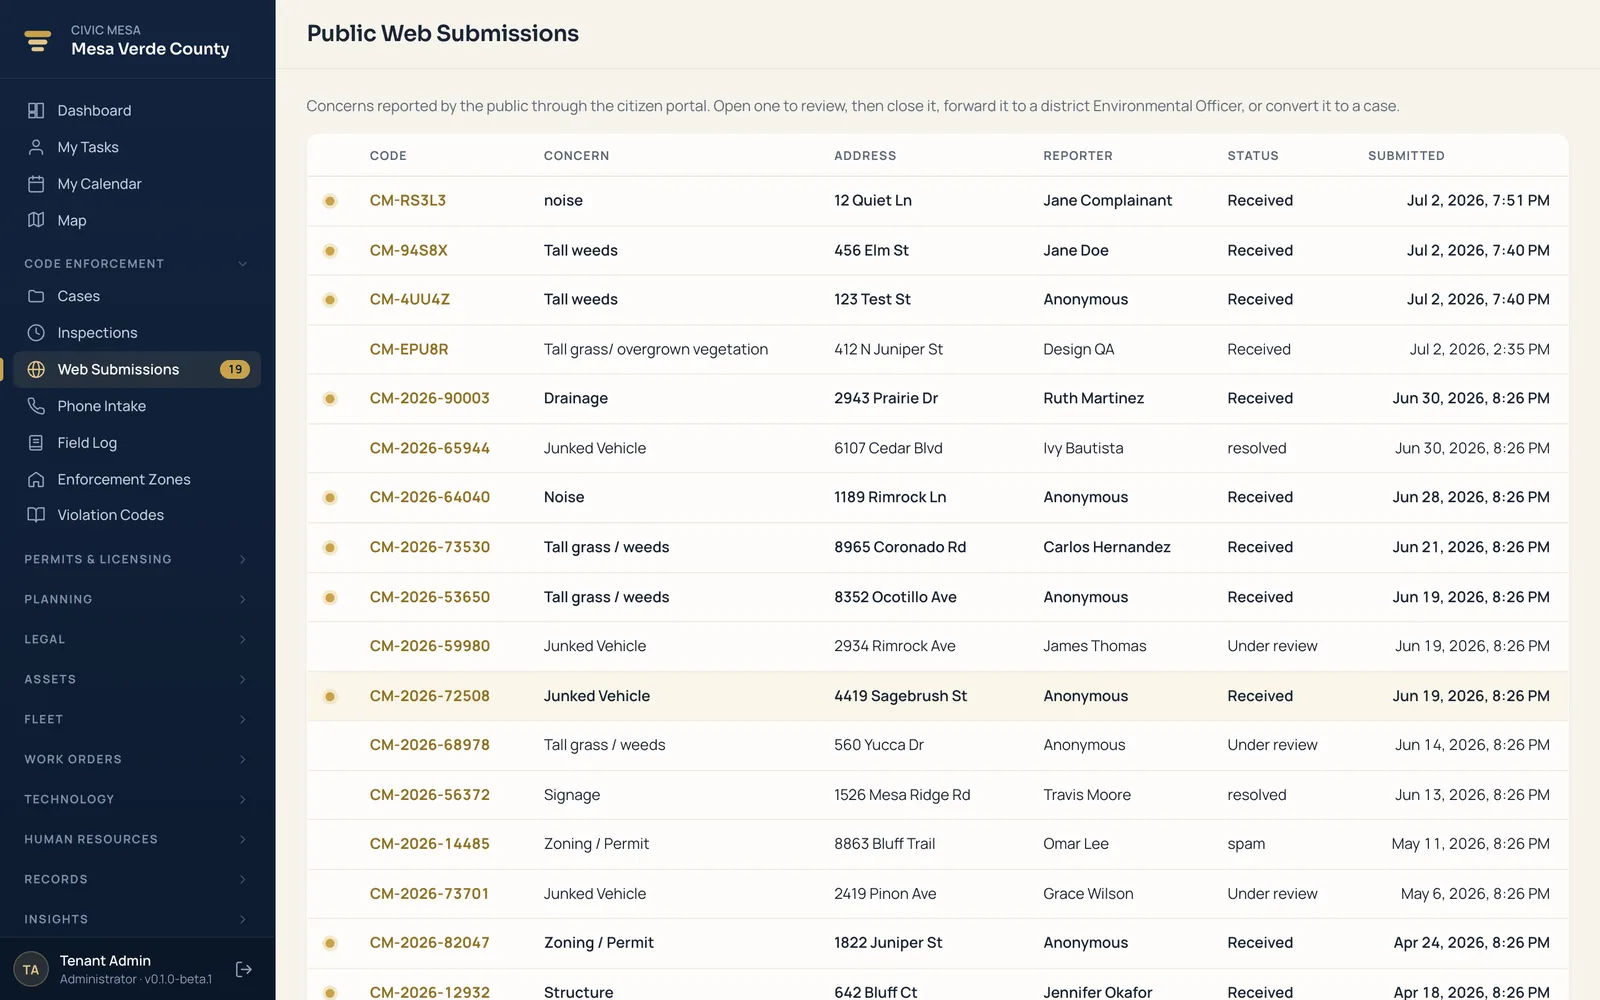This screenshot has height=1000, width=1600.
Task: Open Phone Intake phone icon
Action: coord(36,406)
